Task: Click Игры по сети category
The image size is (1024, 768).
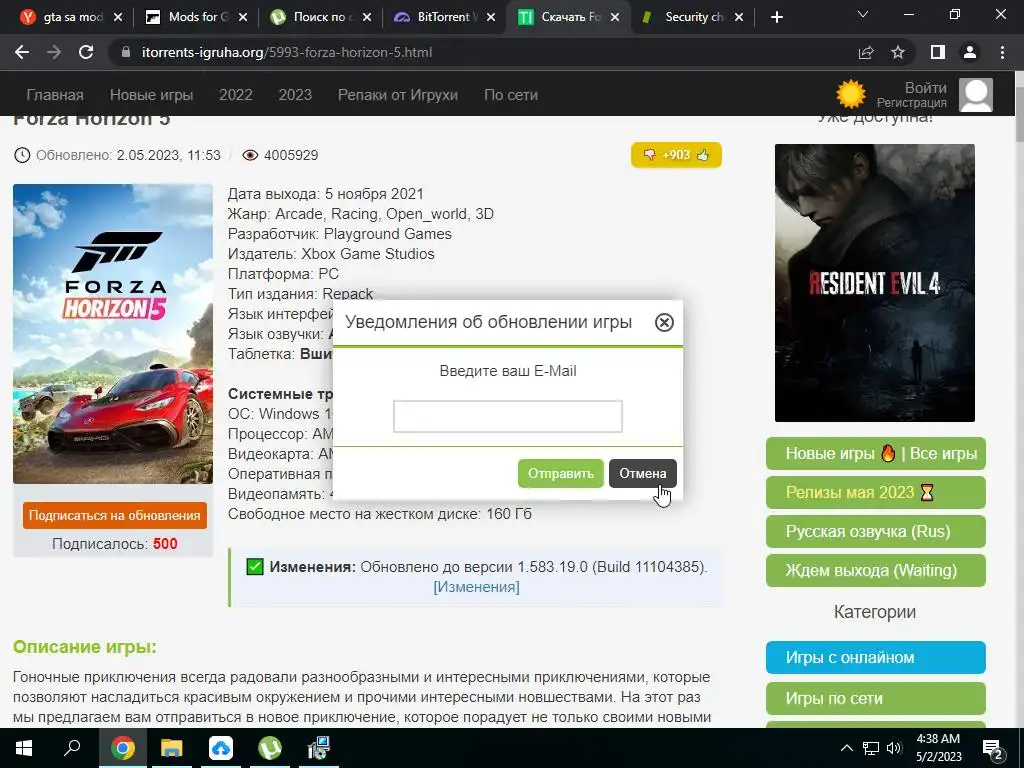Action: click(x=876, y=699)
